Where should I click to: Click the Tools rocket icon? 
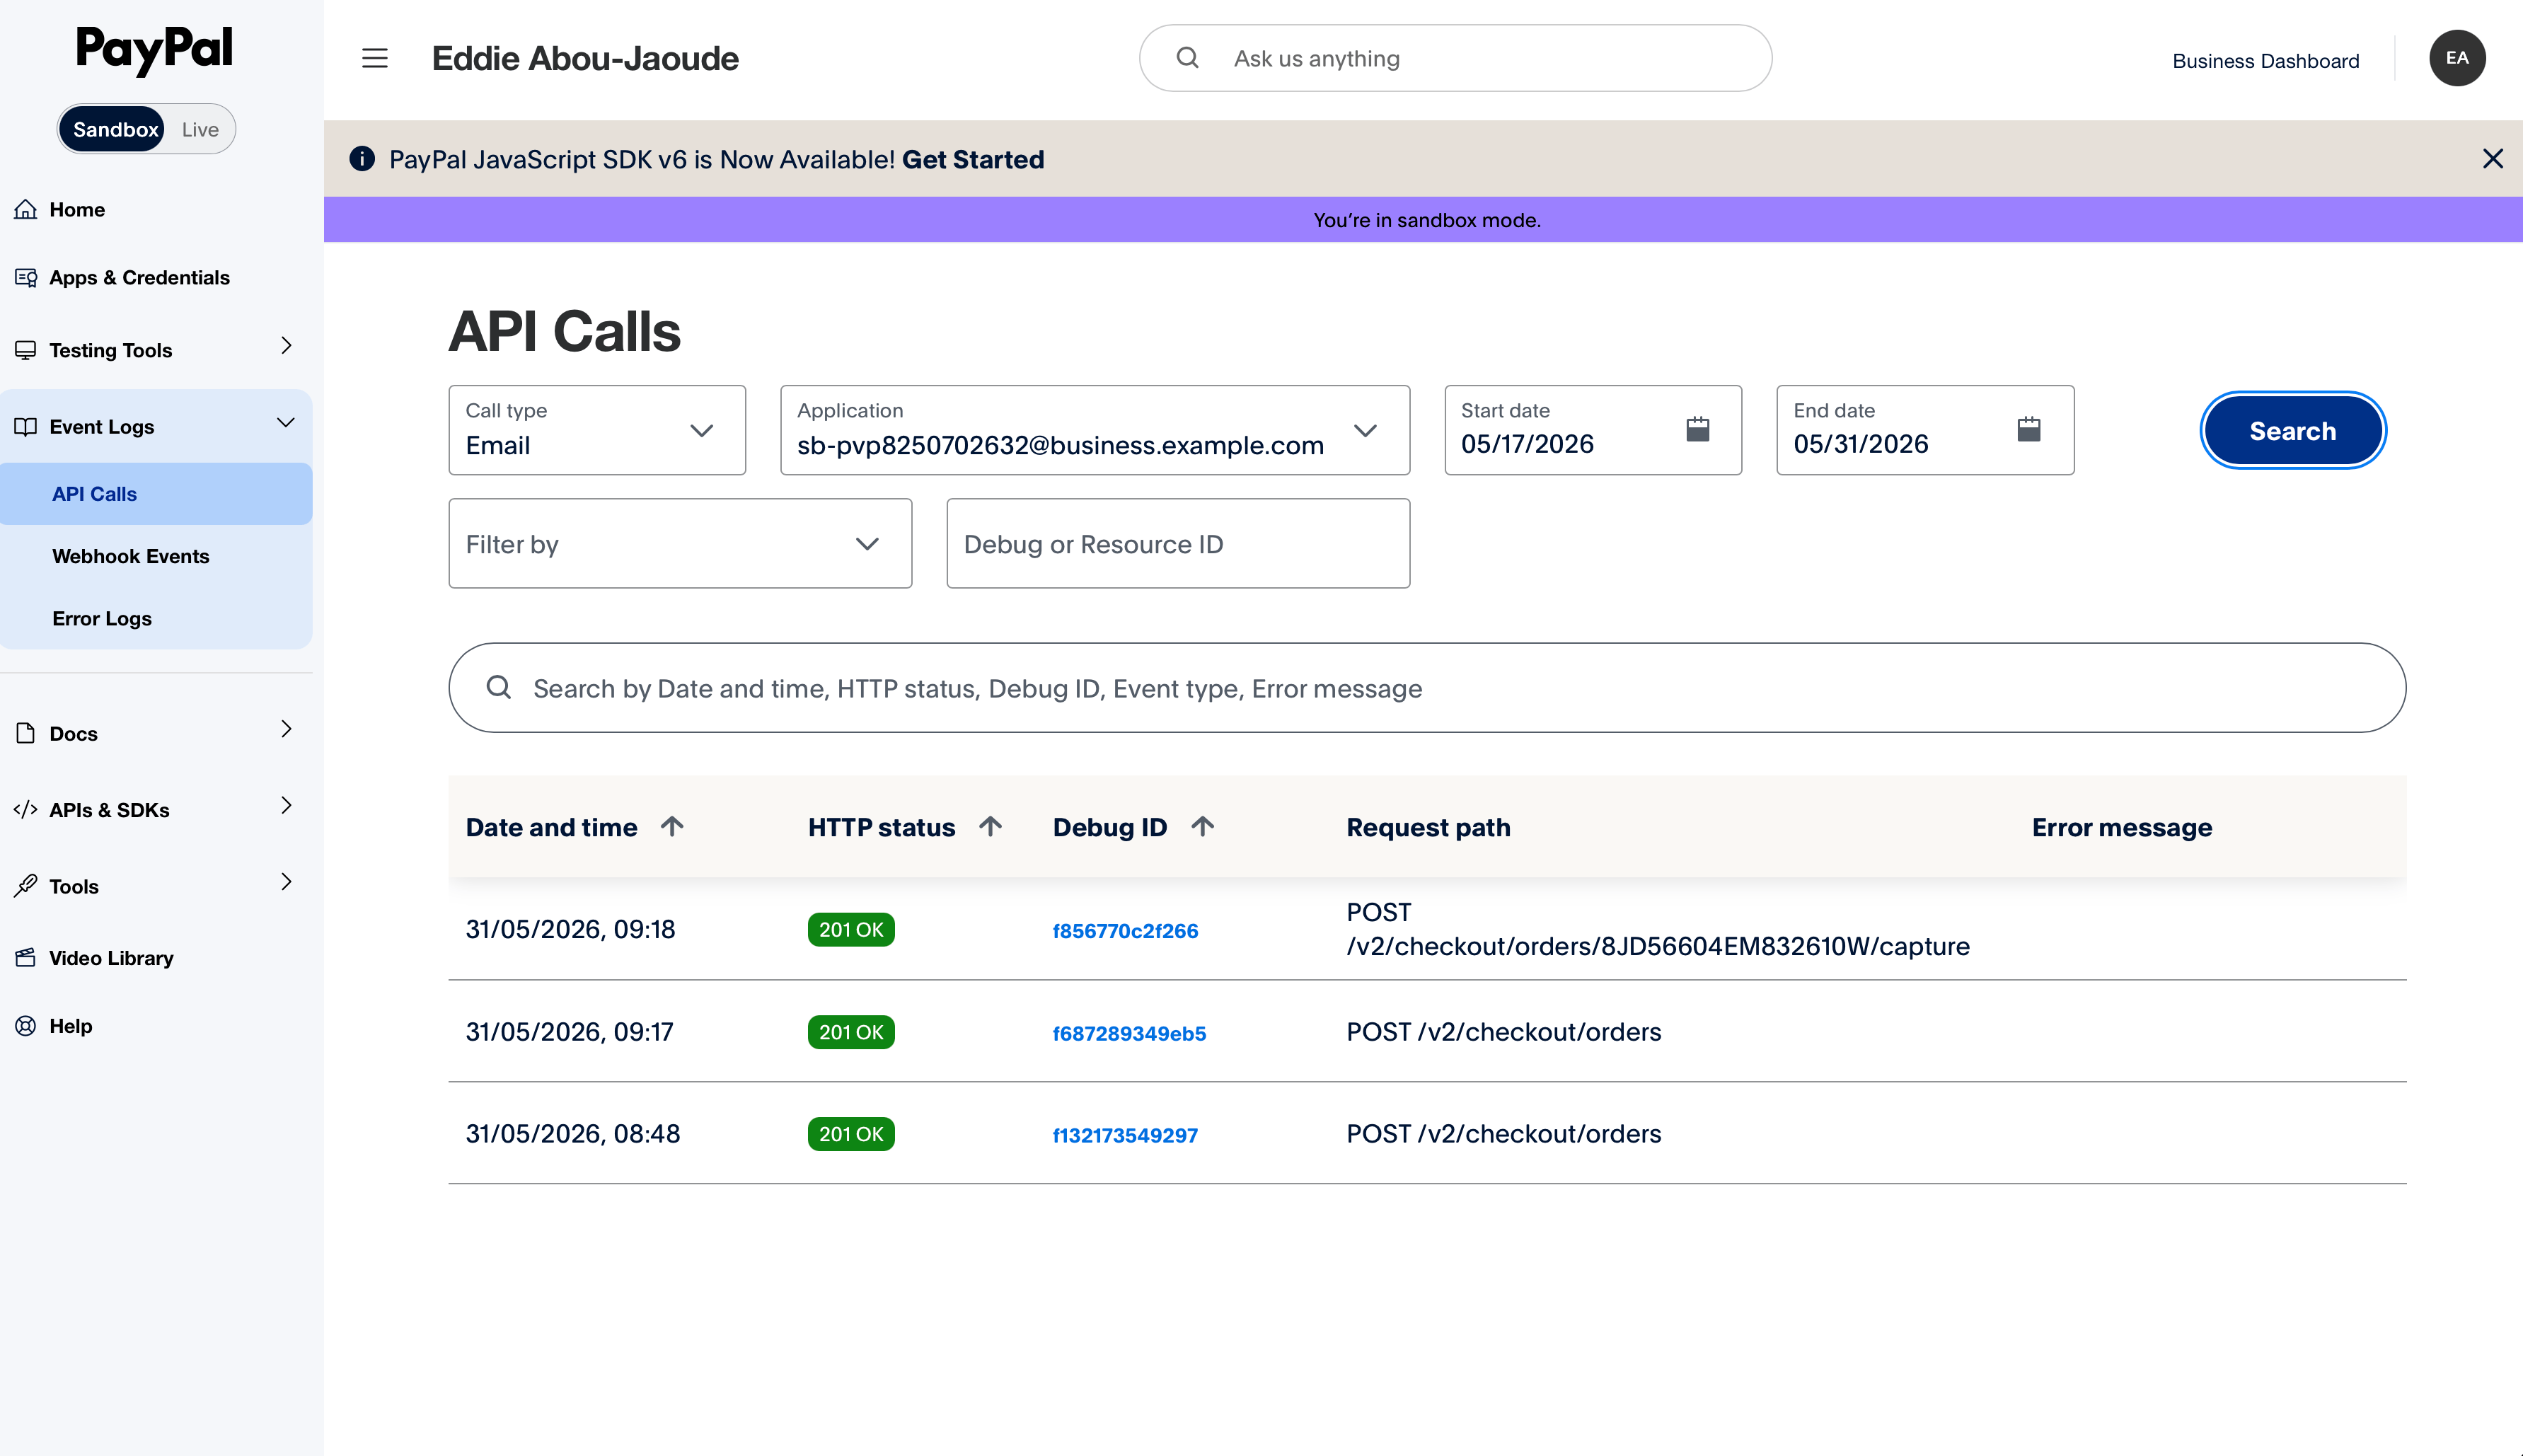tap(26, 886)
